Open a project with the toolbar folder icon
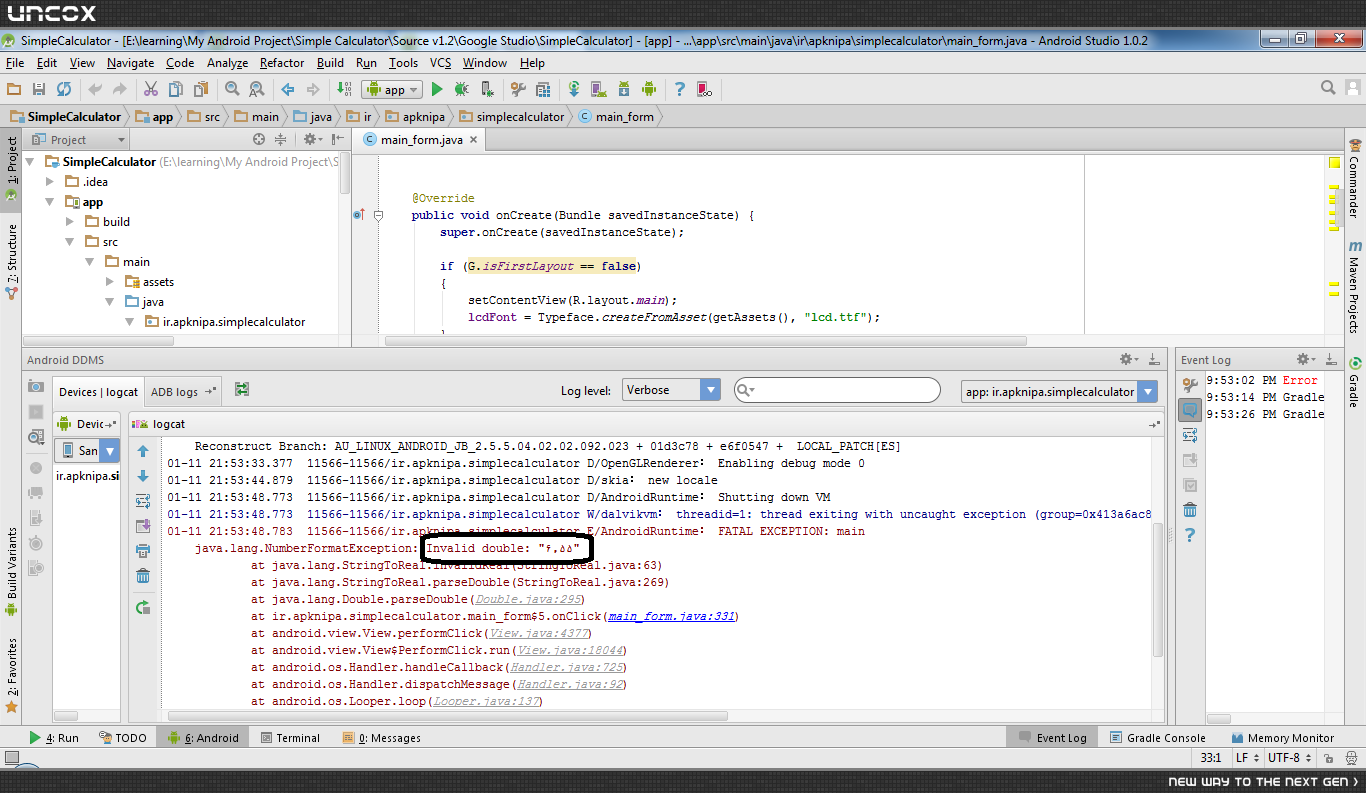This screenshot has height=793, width=1366. [x=14, y=89]
